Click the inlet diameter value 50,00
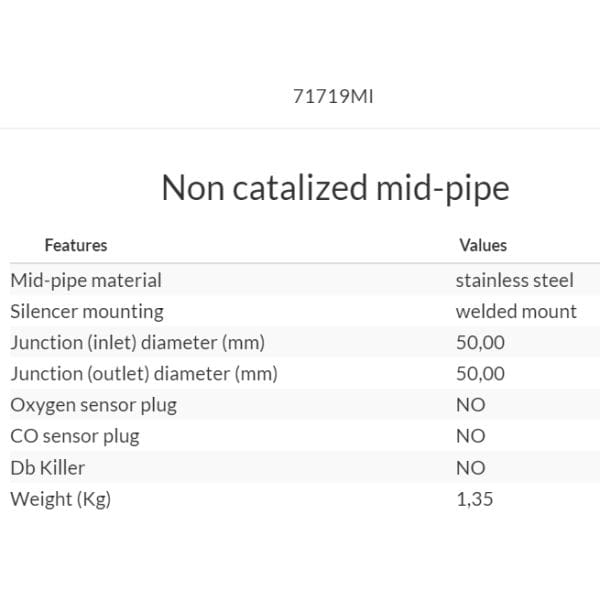 point(480,343)
